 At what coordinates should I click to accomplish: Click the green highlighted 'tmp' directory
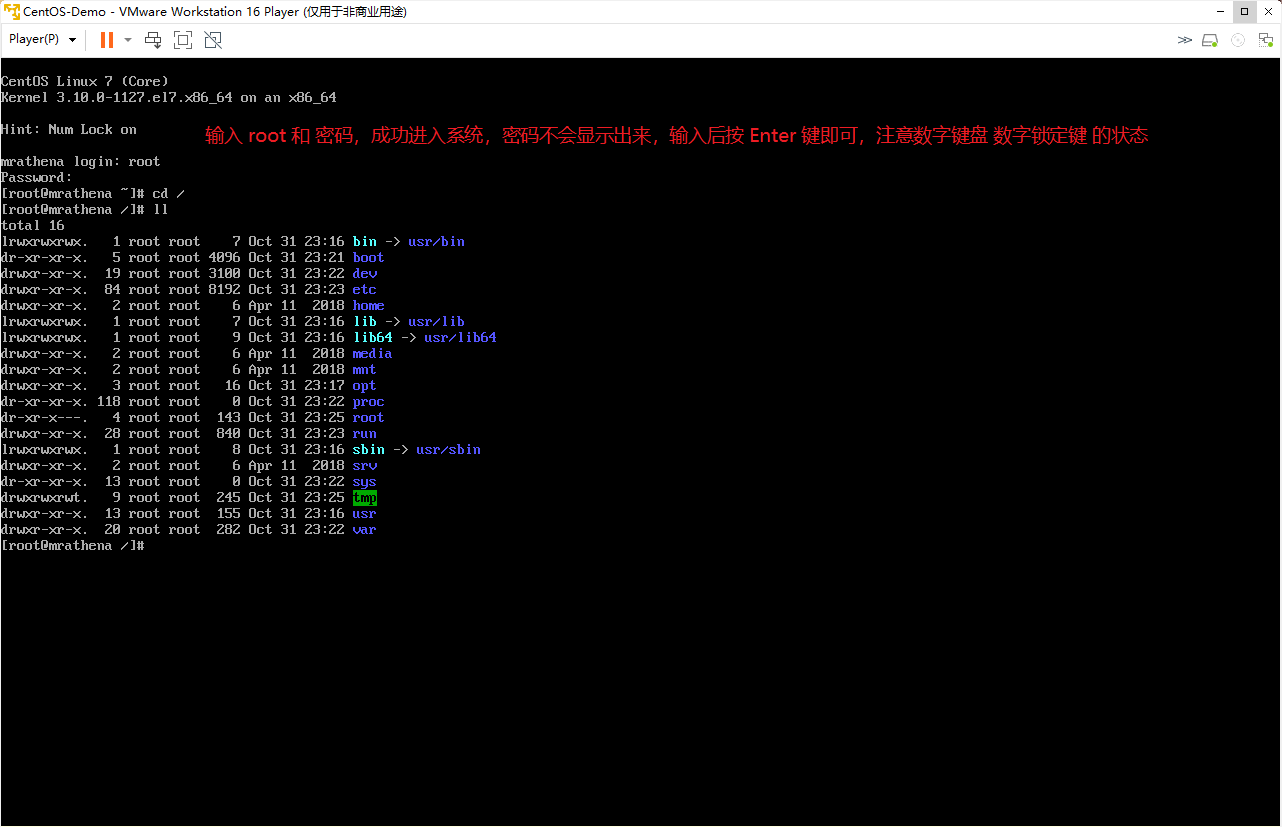click(365, 497)
